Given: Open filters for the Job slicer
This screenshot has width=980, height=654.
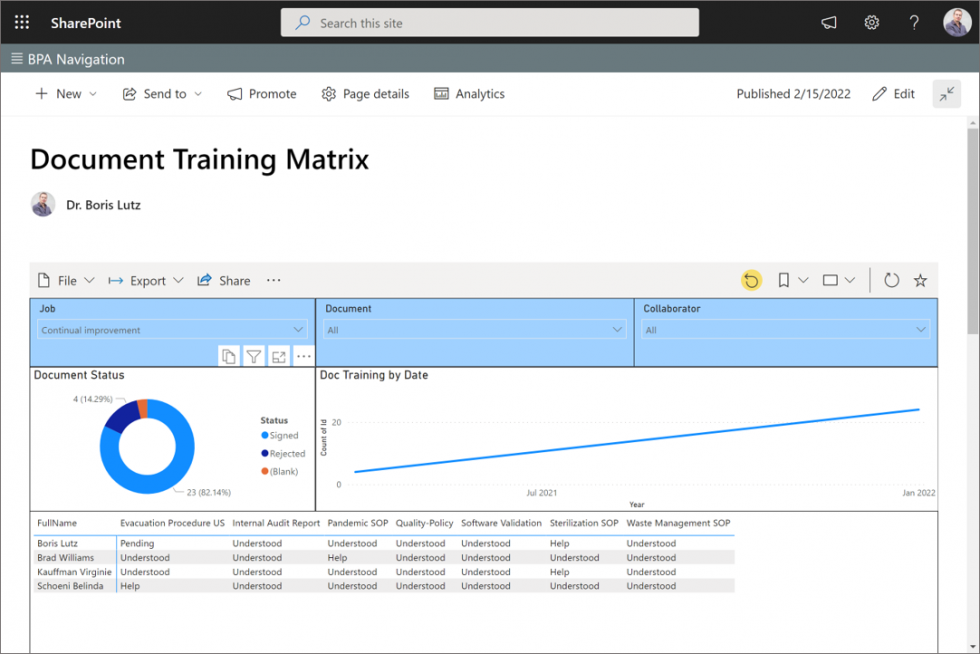Looking at the screenshot, I should [x=254, y=356].
